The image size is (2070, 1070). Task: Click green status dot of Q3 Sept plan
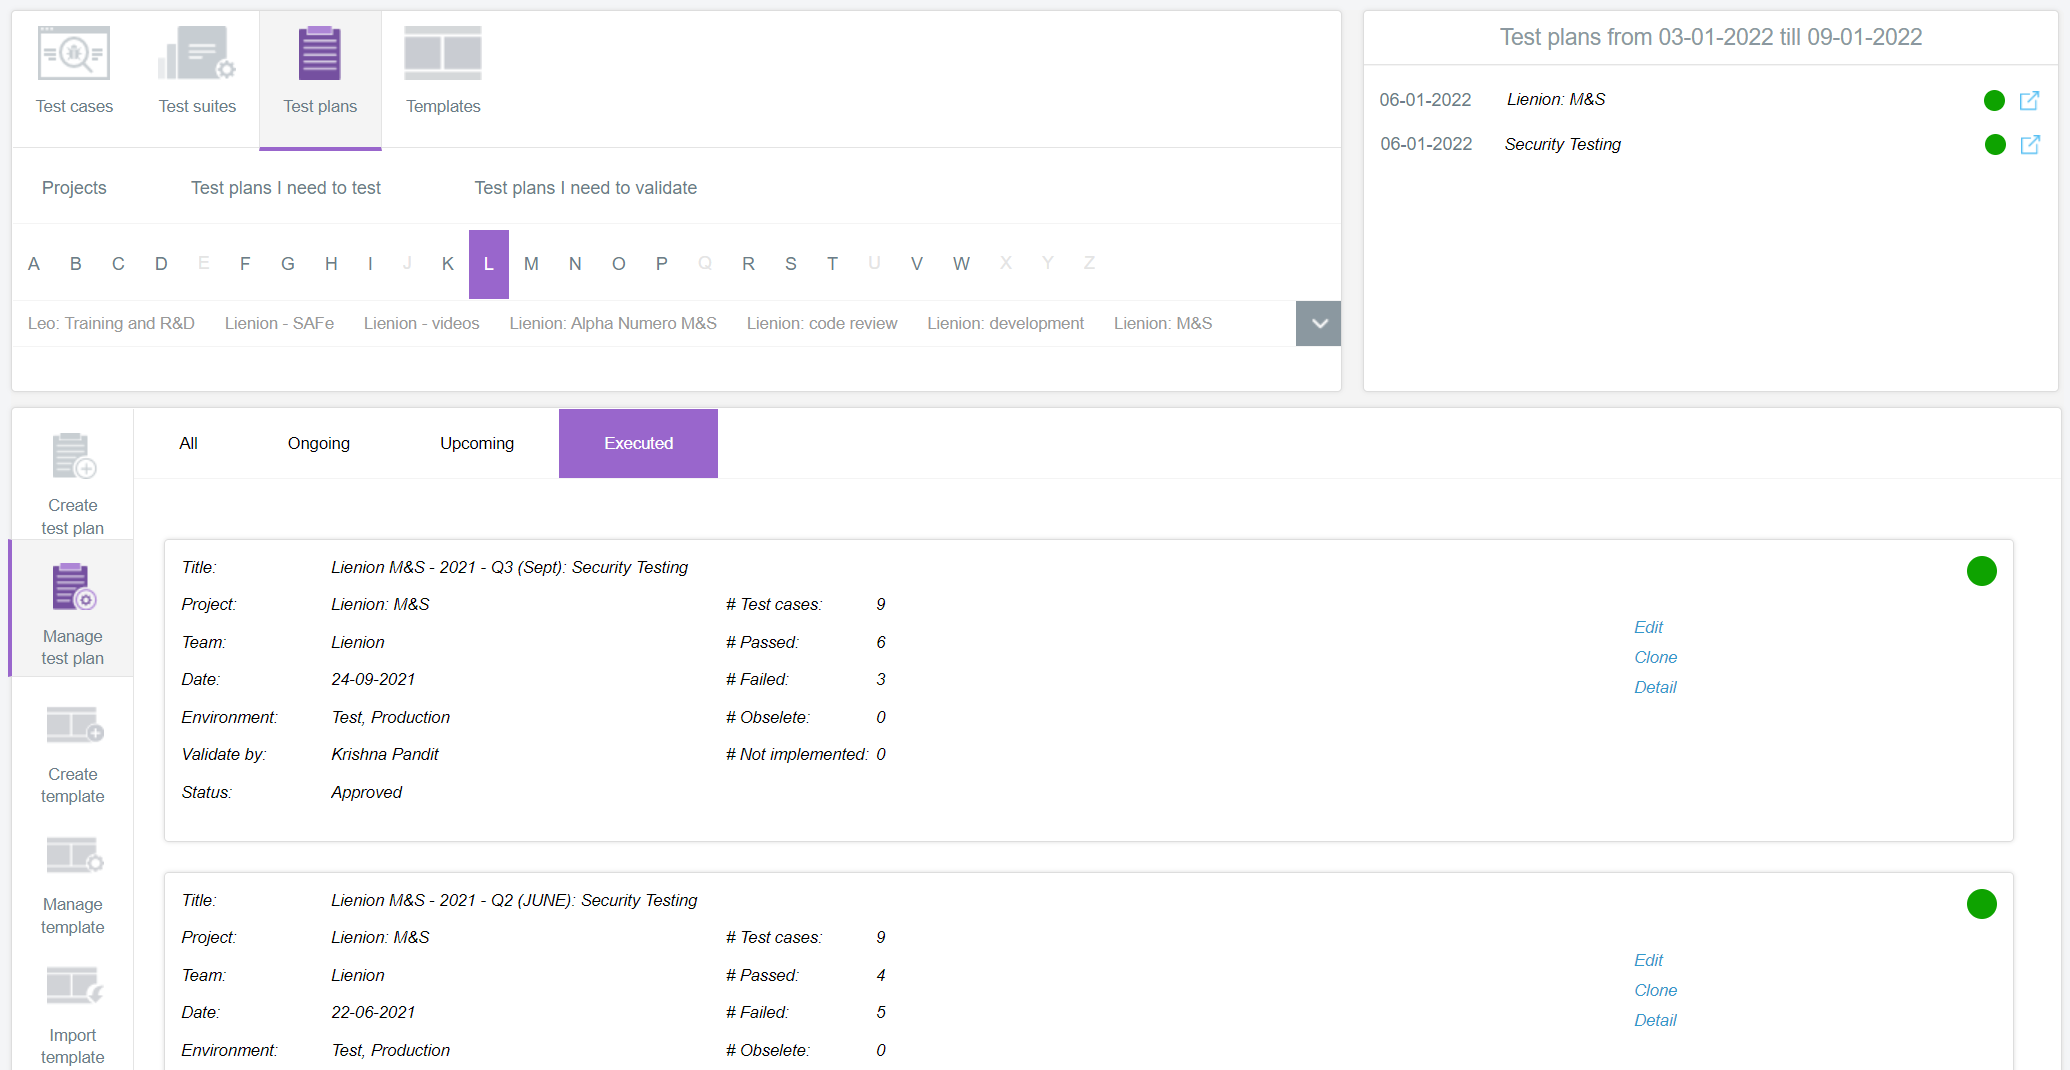pos(1981,571)
